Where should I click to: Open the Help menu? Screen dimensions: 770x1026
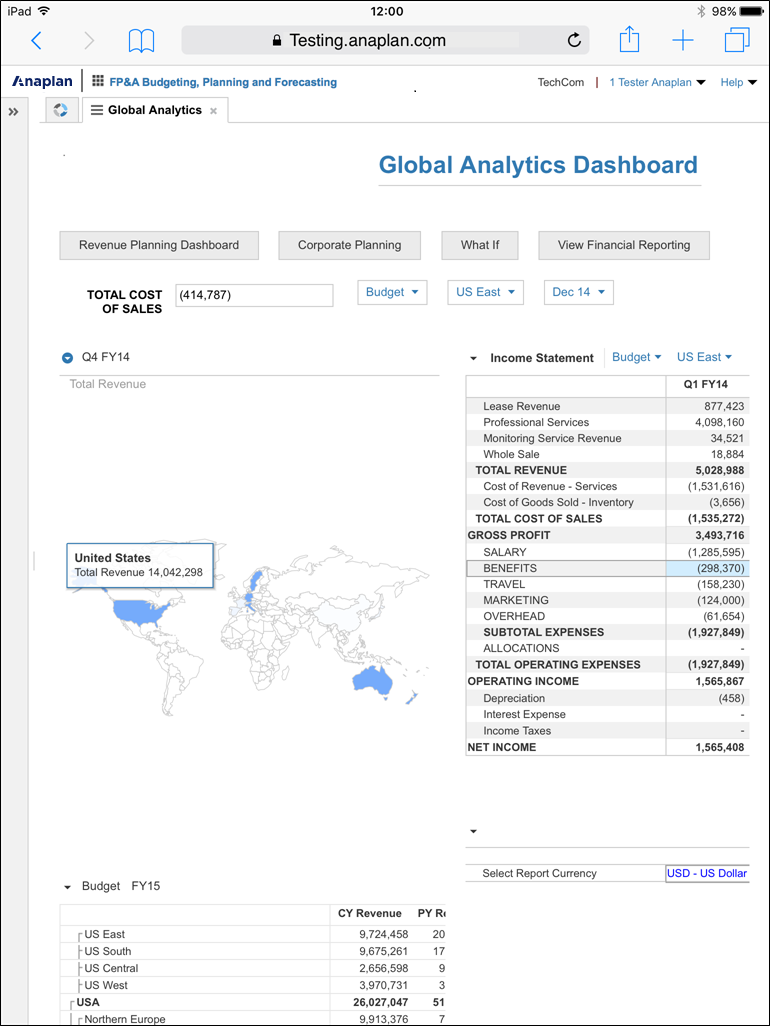[738, 82]
